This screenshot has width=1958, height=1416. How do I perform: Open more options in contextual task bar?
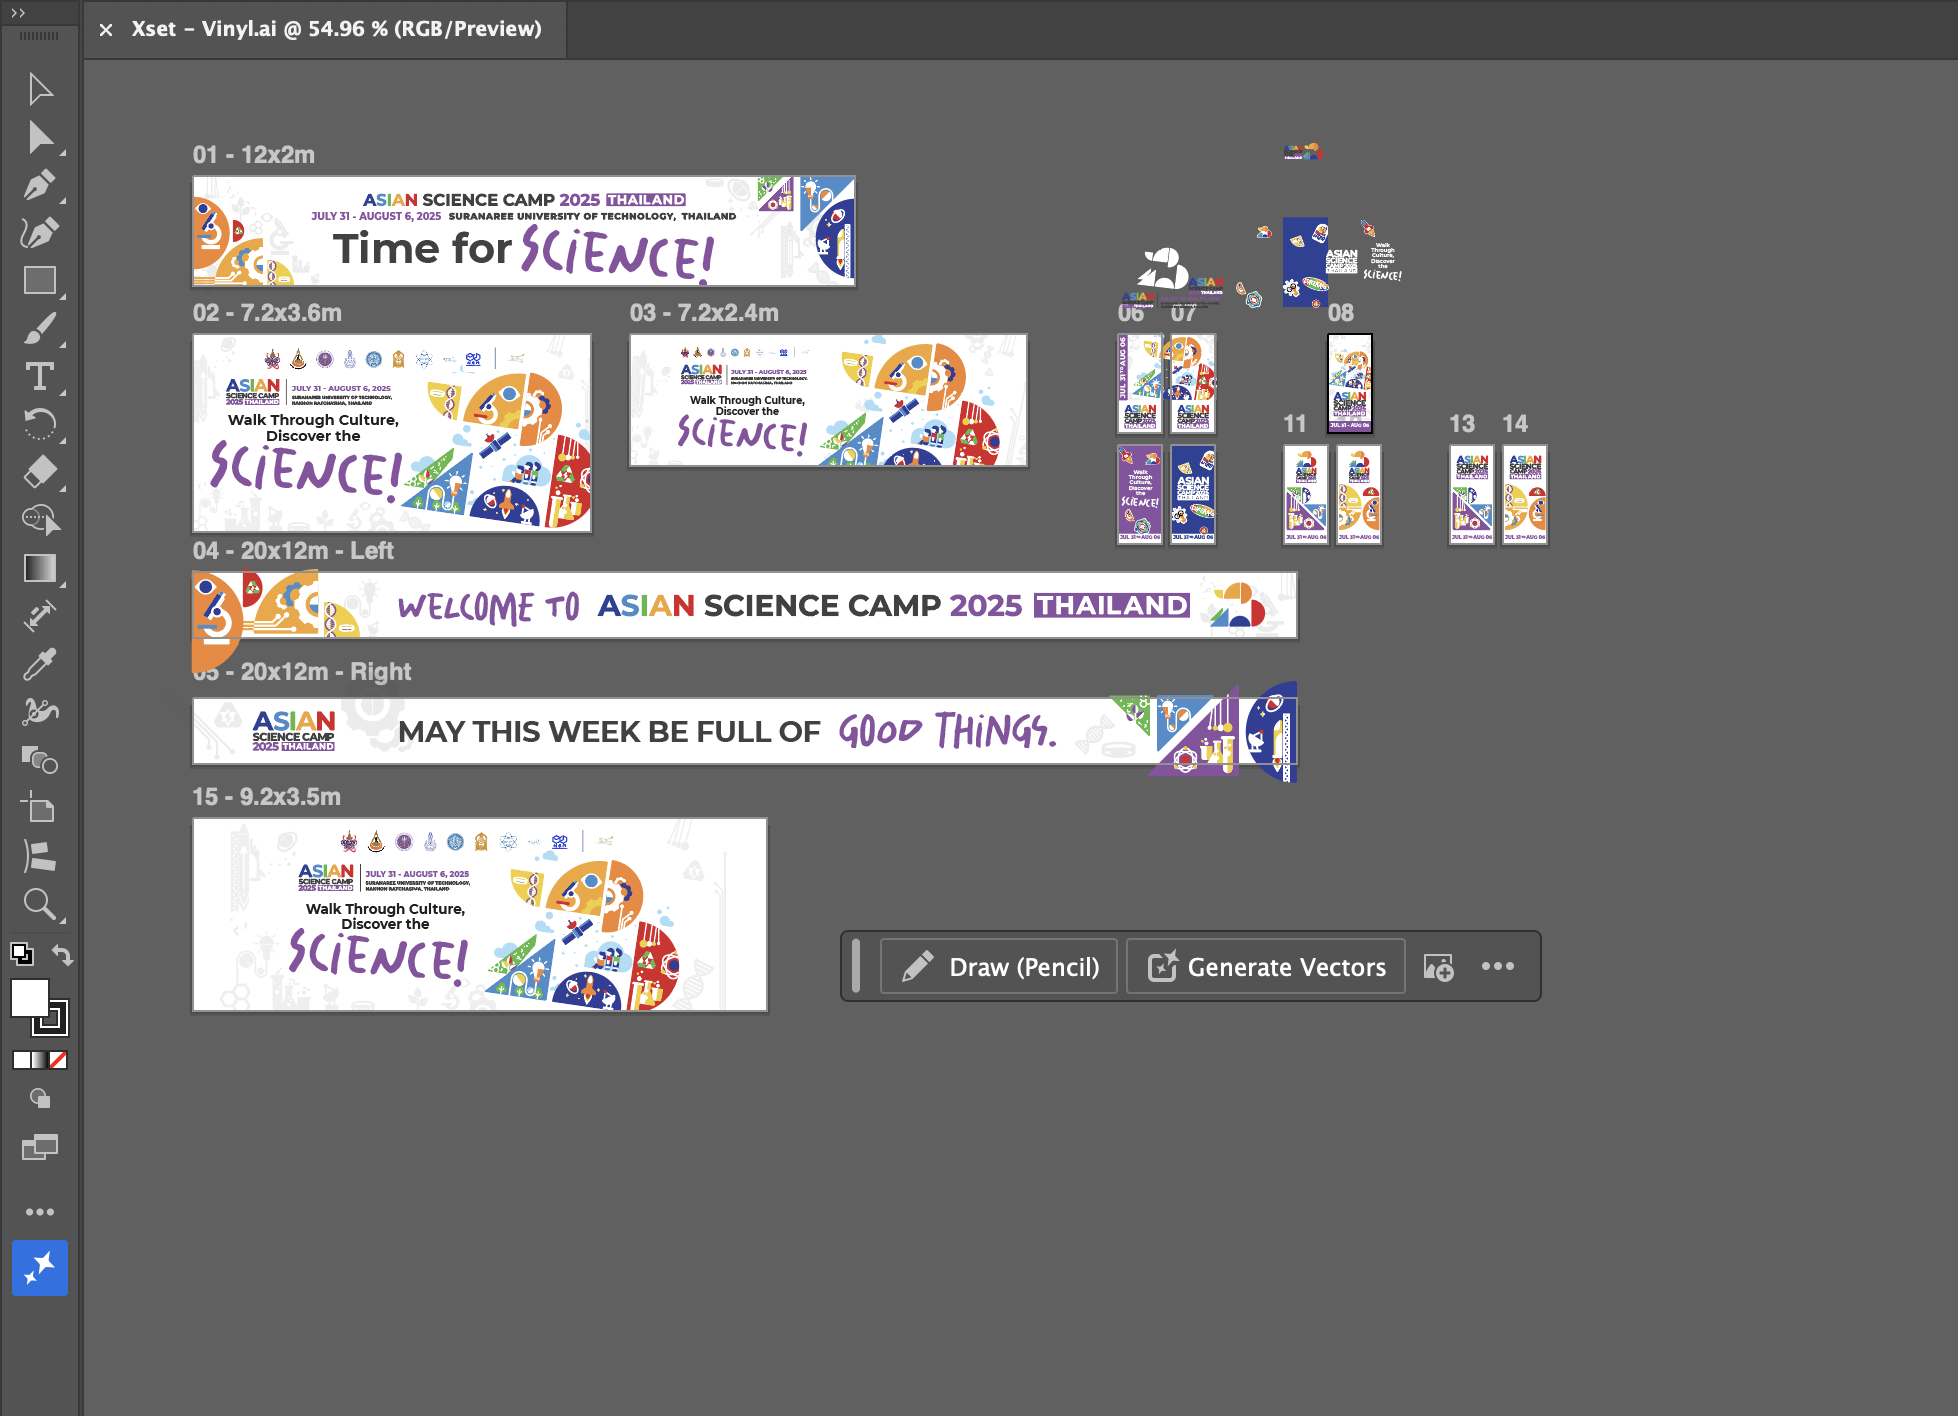point(1497,966)
